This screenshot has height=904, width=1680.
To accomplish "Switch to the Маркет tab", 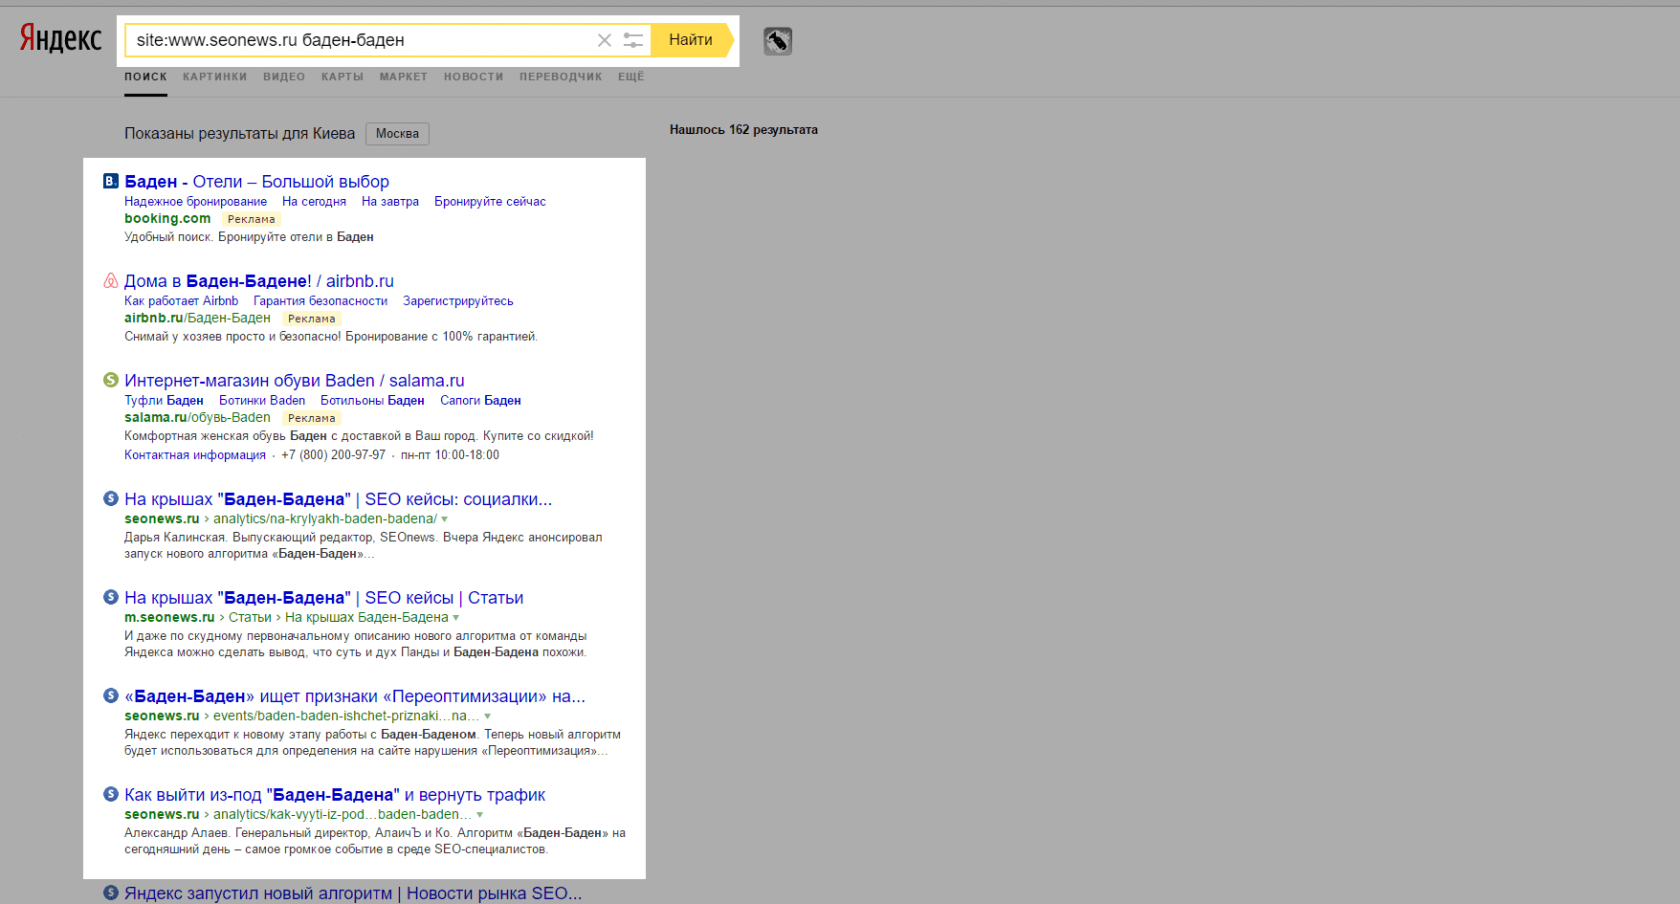I will 403,77.
